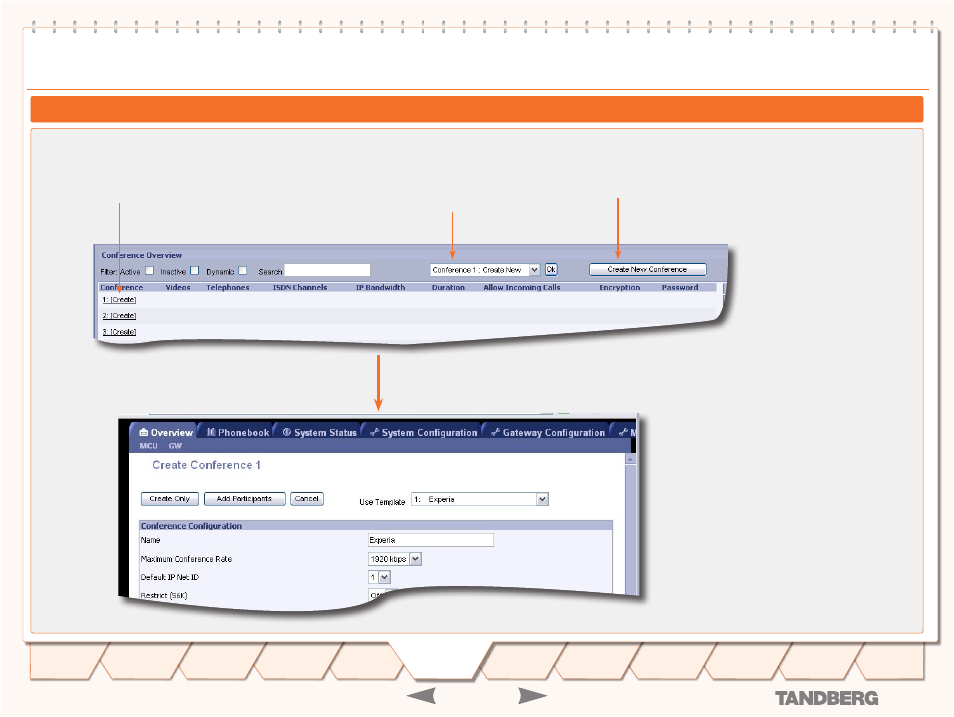Click the '3: [Create]' conference link
This screenshot has width=954, height=717.
pyautogui.click(x=119, y=332)
